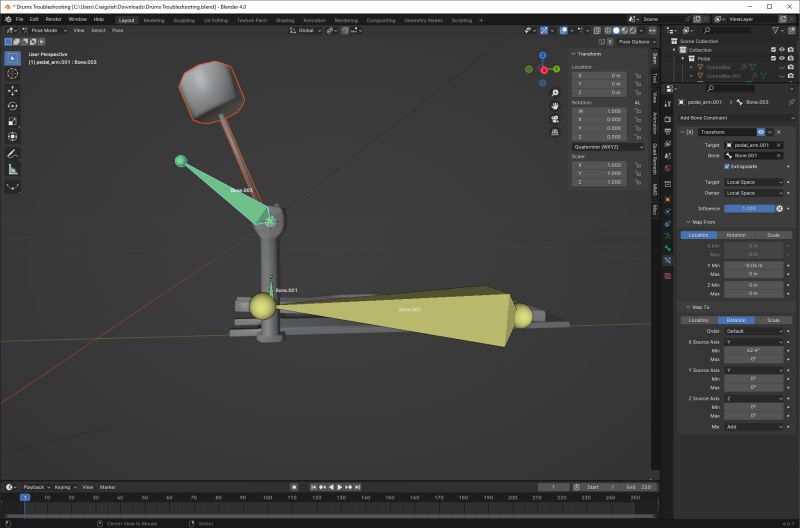
Task: Open the Output properties tab icon
Action: pos(667,132)
